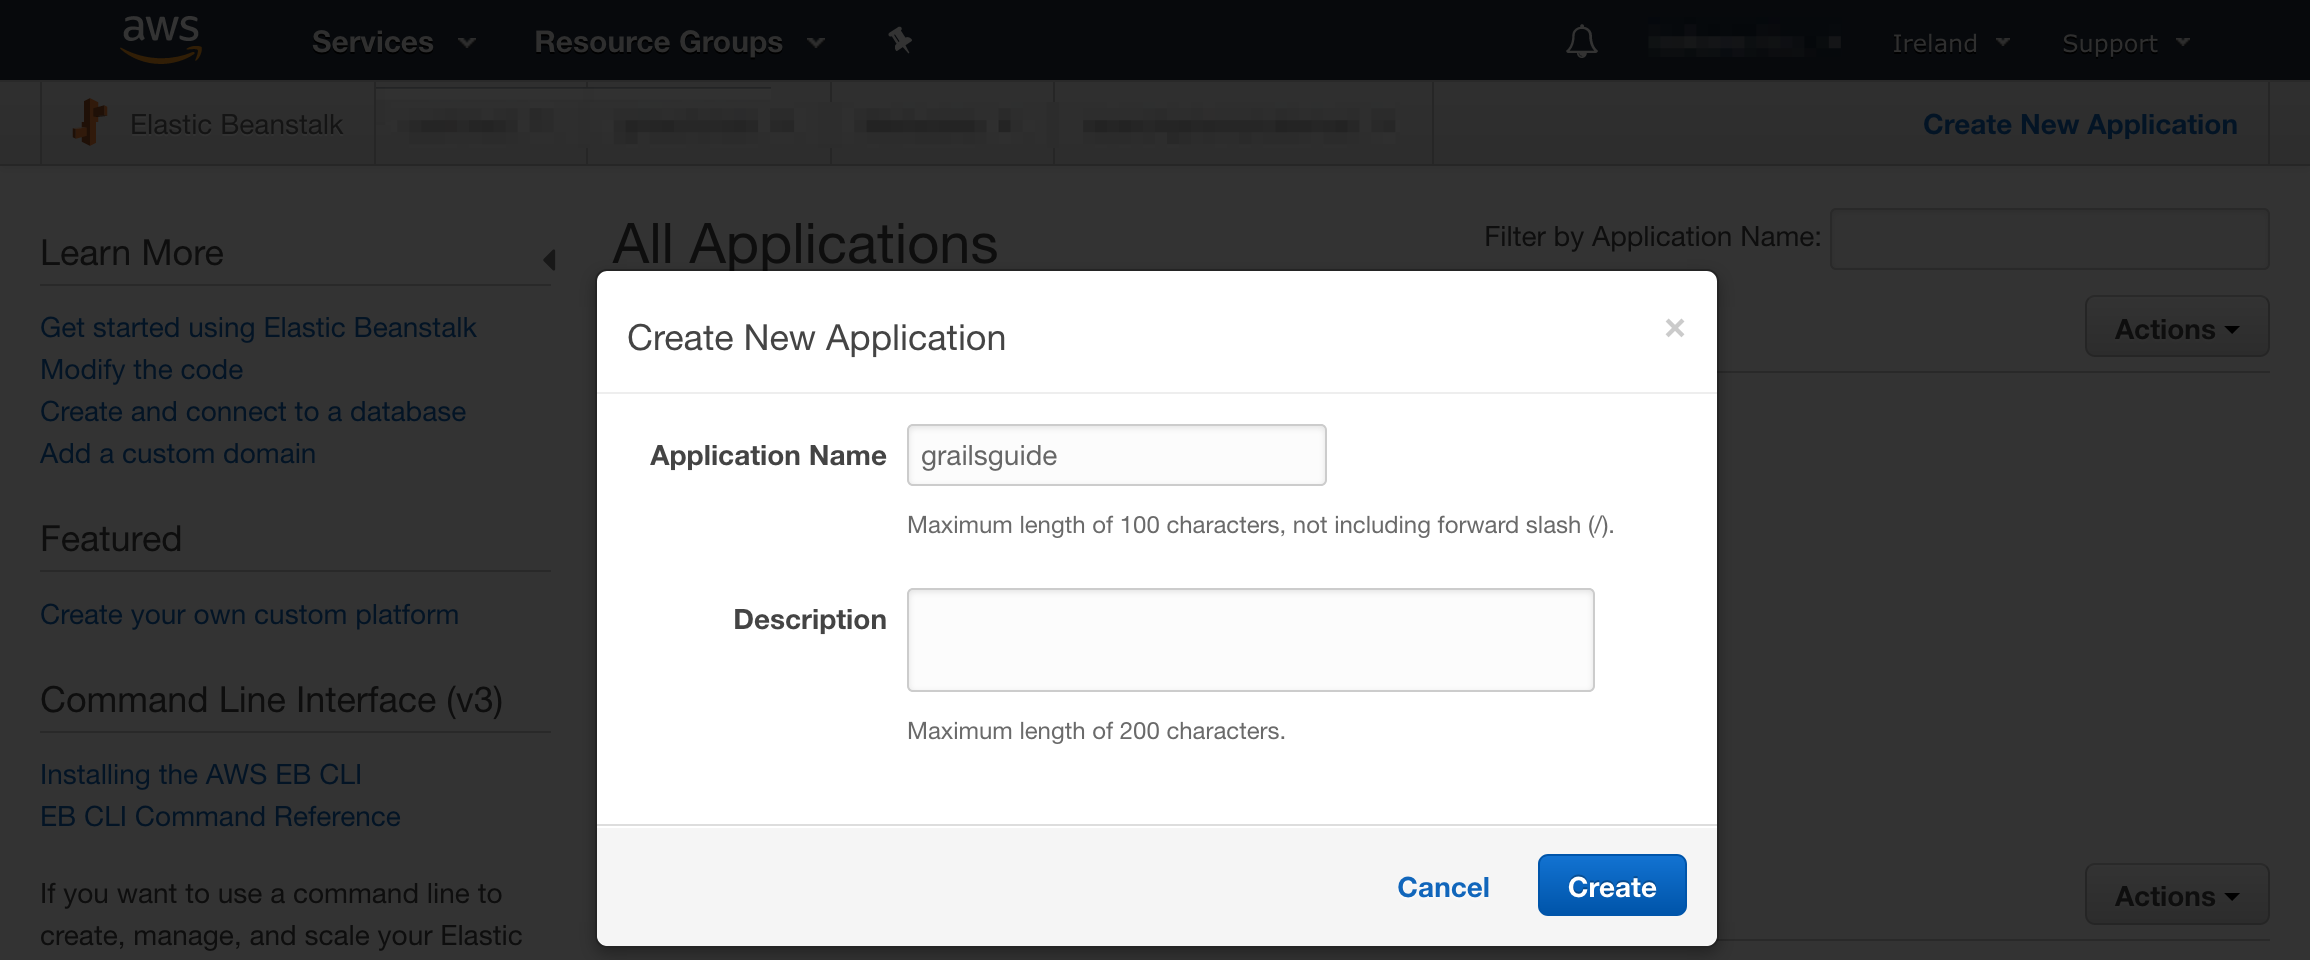
Task: Click Create New Application link in header
Action: click(x=2080, y=124)
